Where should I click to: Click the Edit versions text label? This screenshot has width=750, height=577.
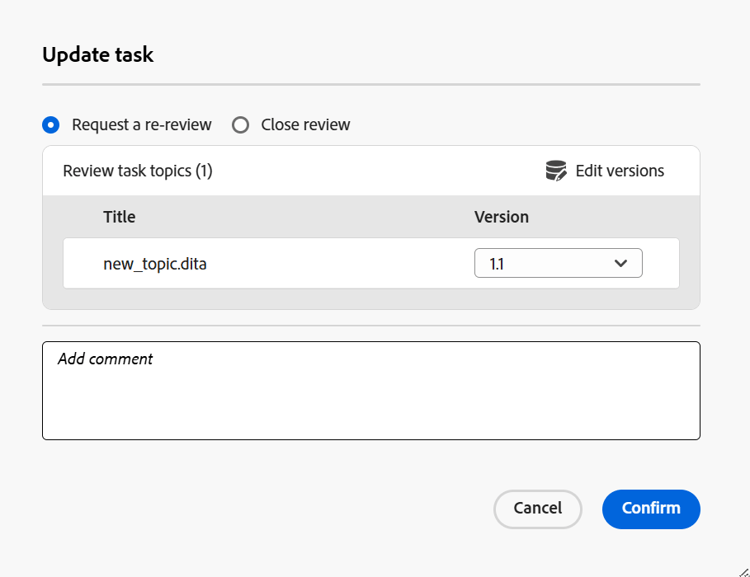[619, 171]
